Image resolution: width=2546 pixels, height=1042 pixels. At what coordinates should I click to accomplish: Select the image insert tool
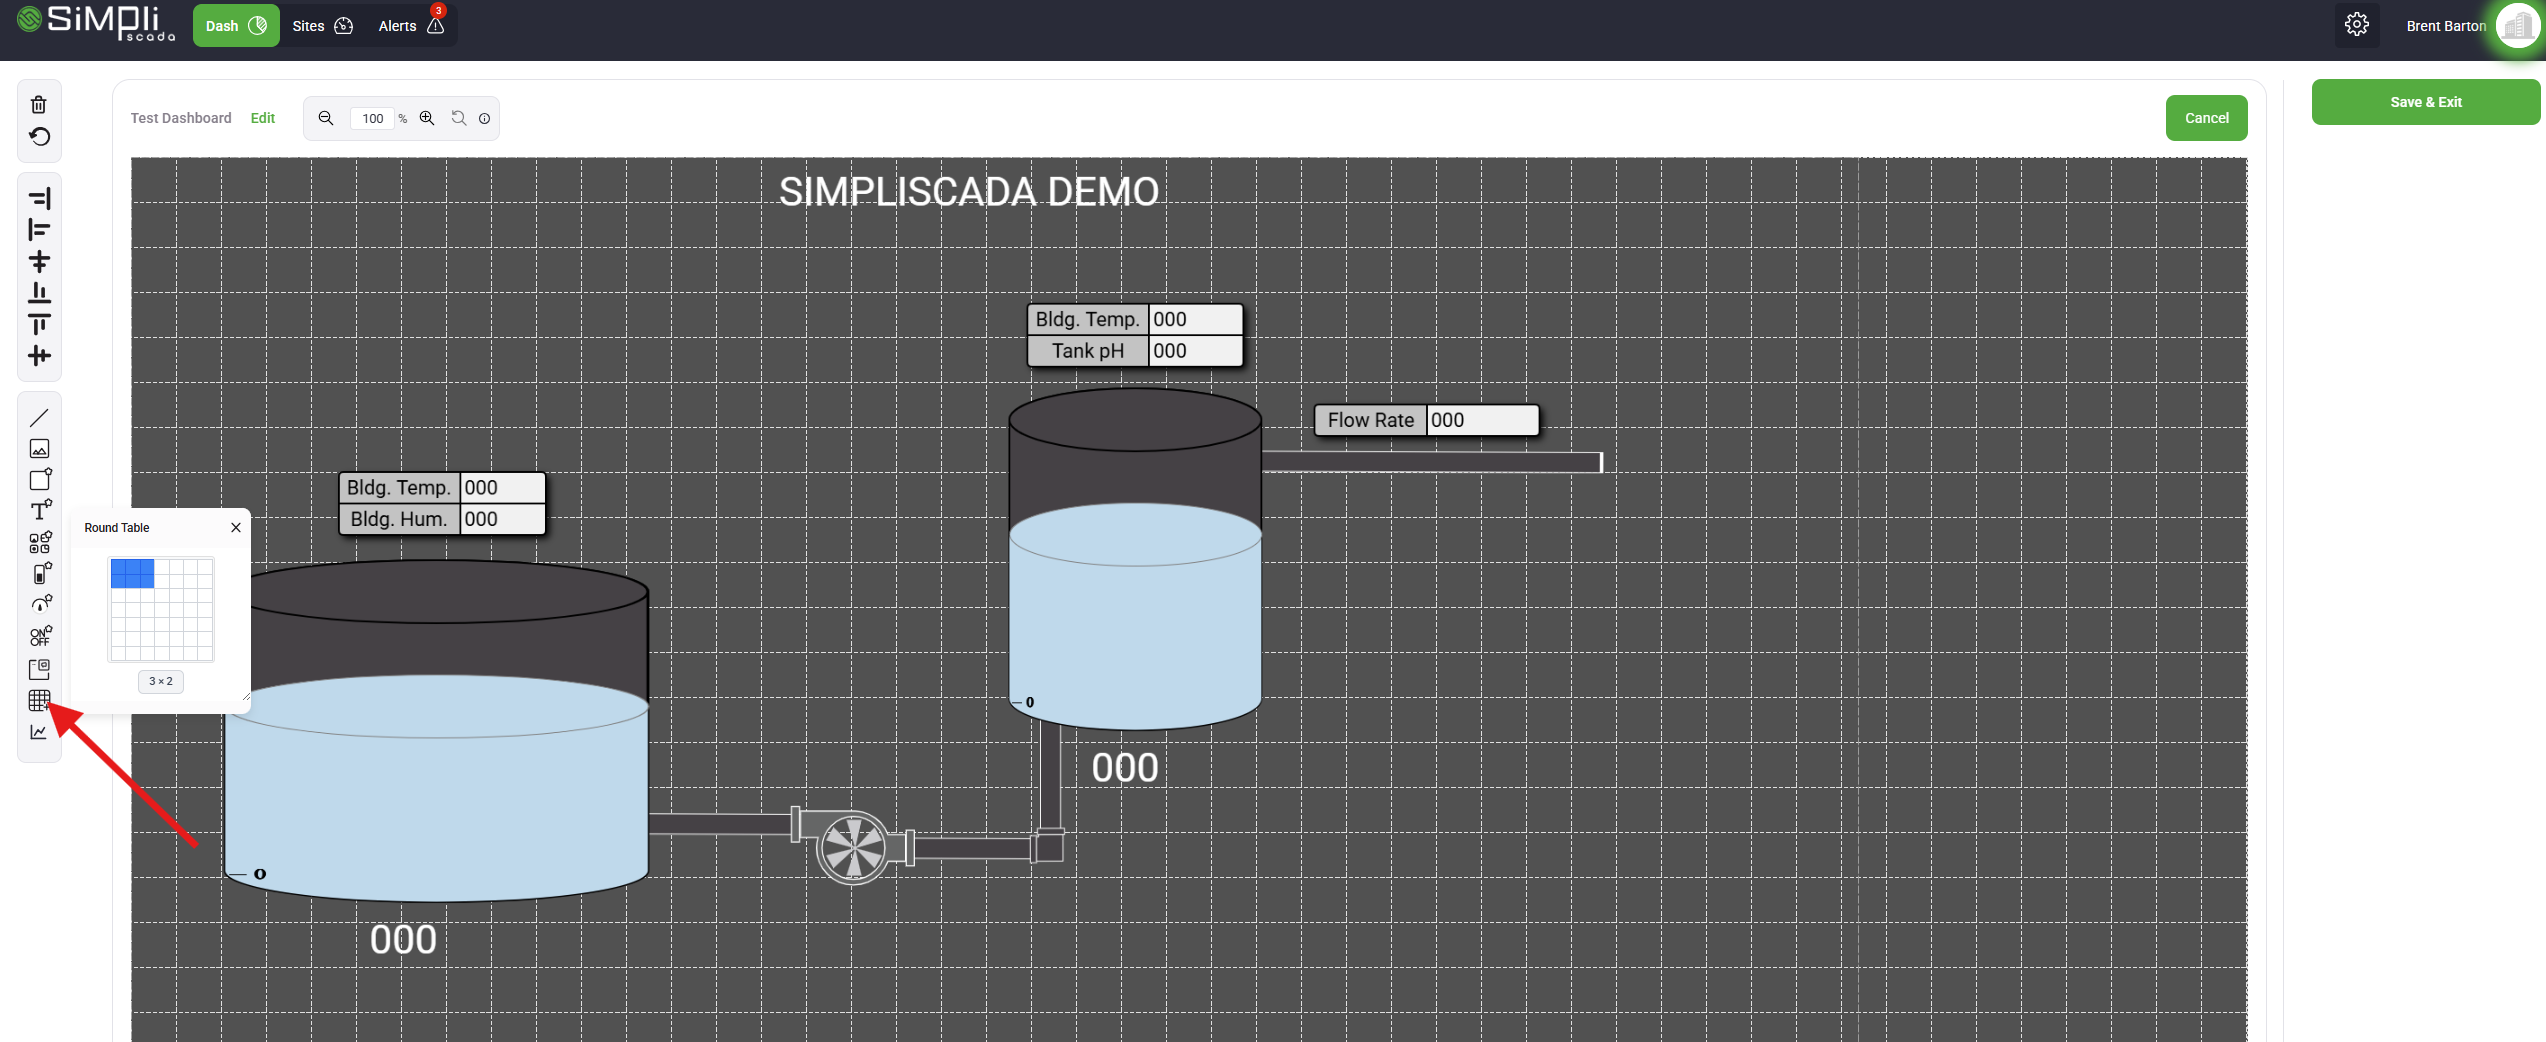39,449
